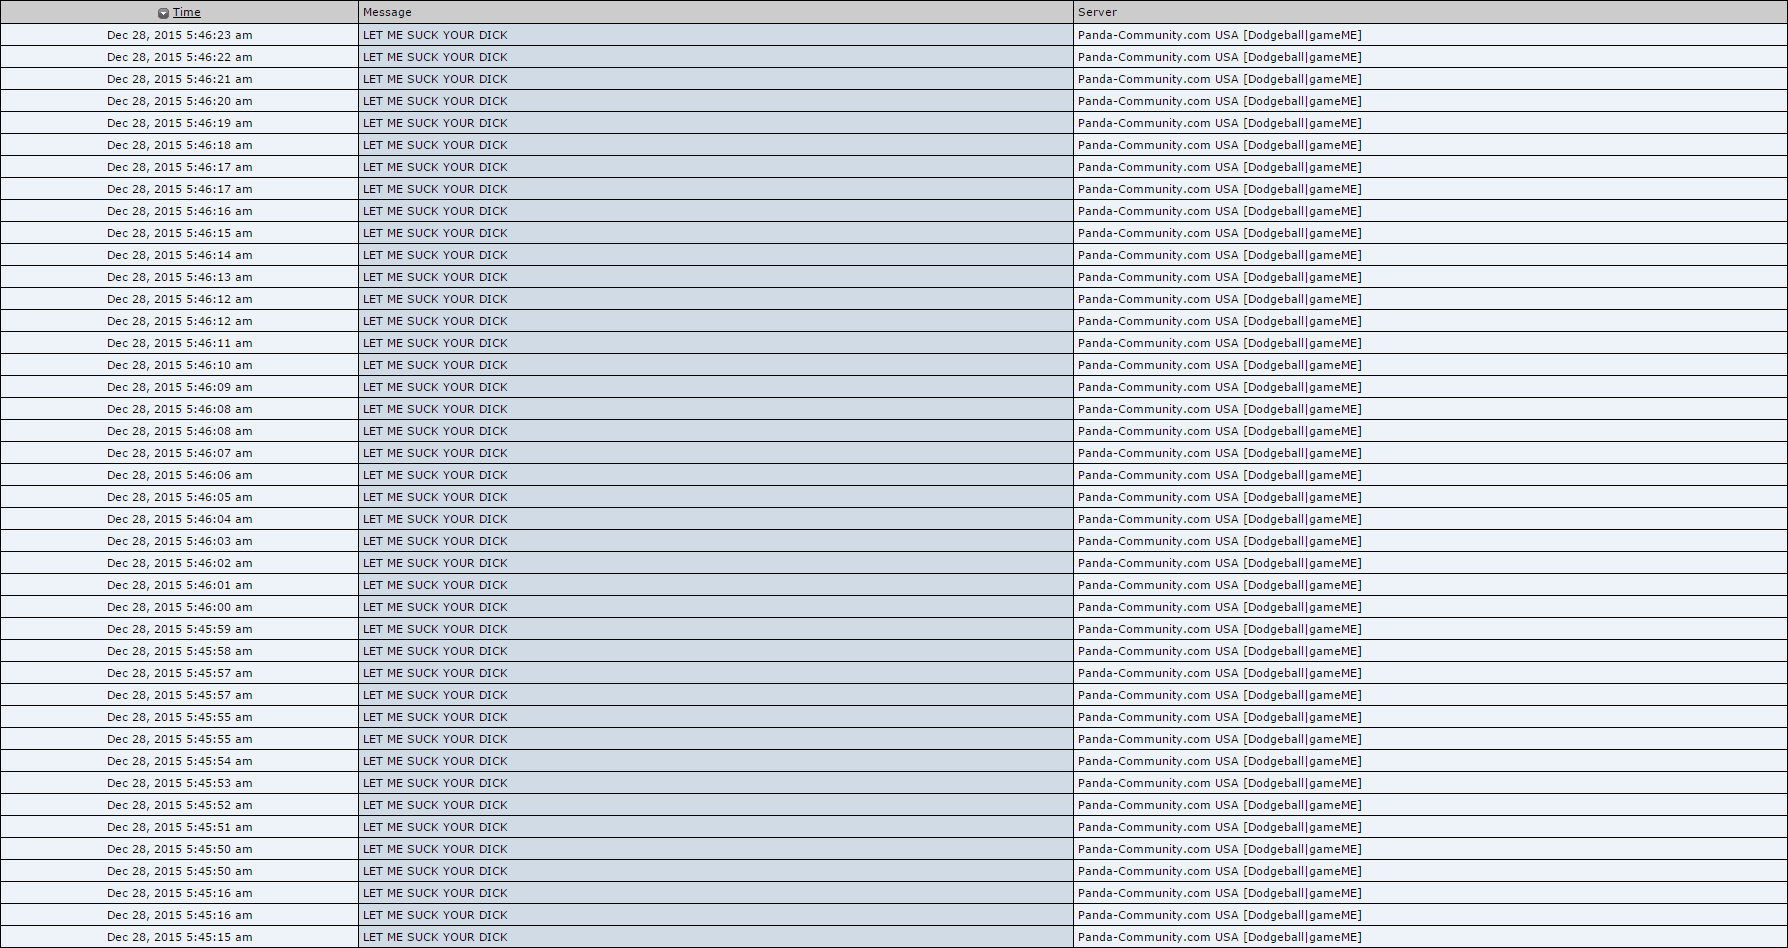Click the Server column header
The height and width of the screenshot is (948, 1788).
1097,12
